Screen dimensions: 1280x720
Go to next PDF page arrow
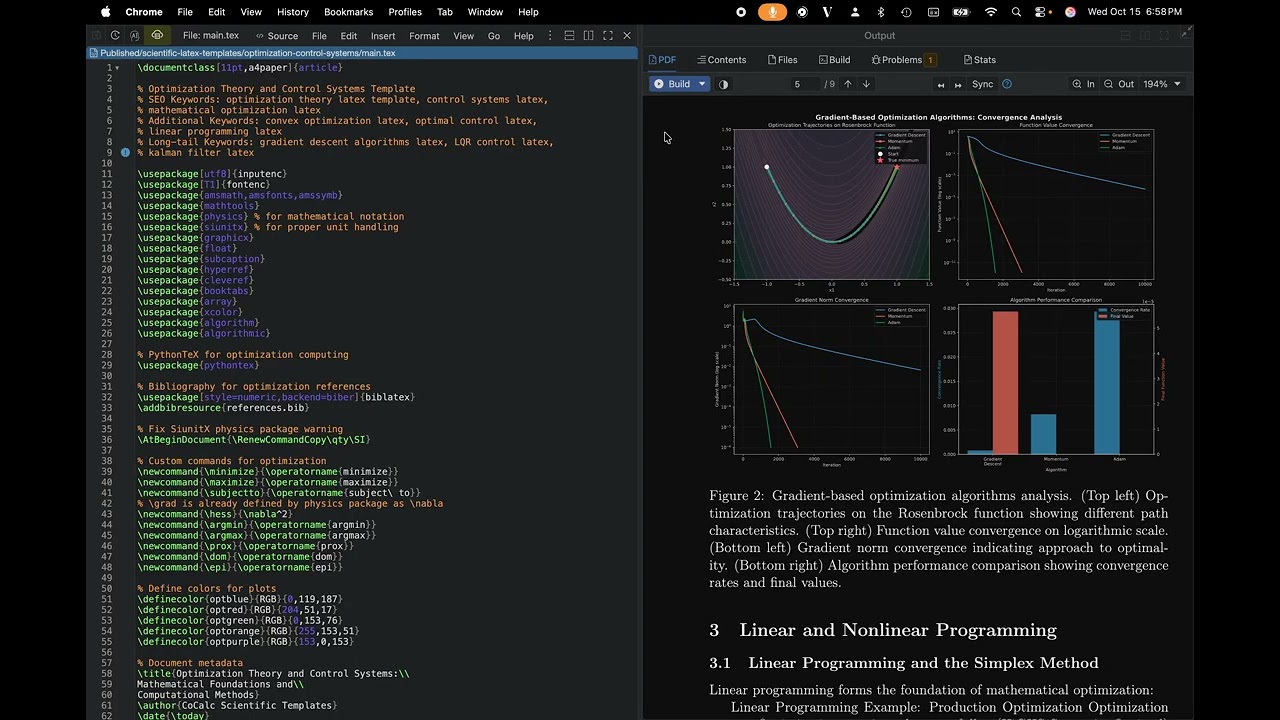[x=866, y=84]
